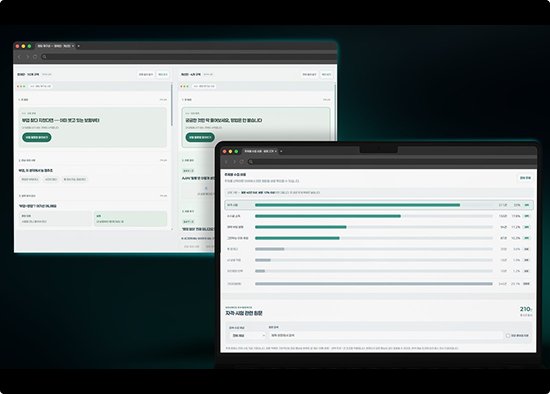
Task: Click the vertical scrollbar of the rear window's left panel
Action: [172, 105]
